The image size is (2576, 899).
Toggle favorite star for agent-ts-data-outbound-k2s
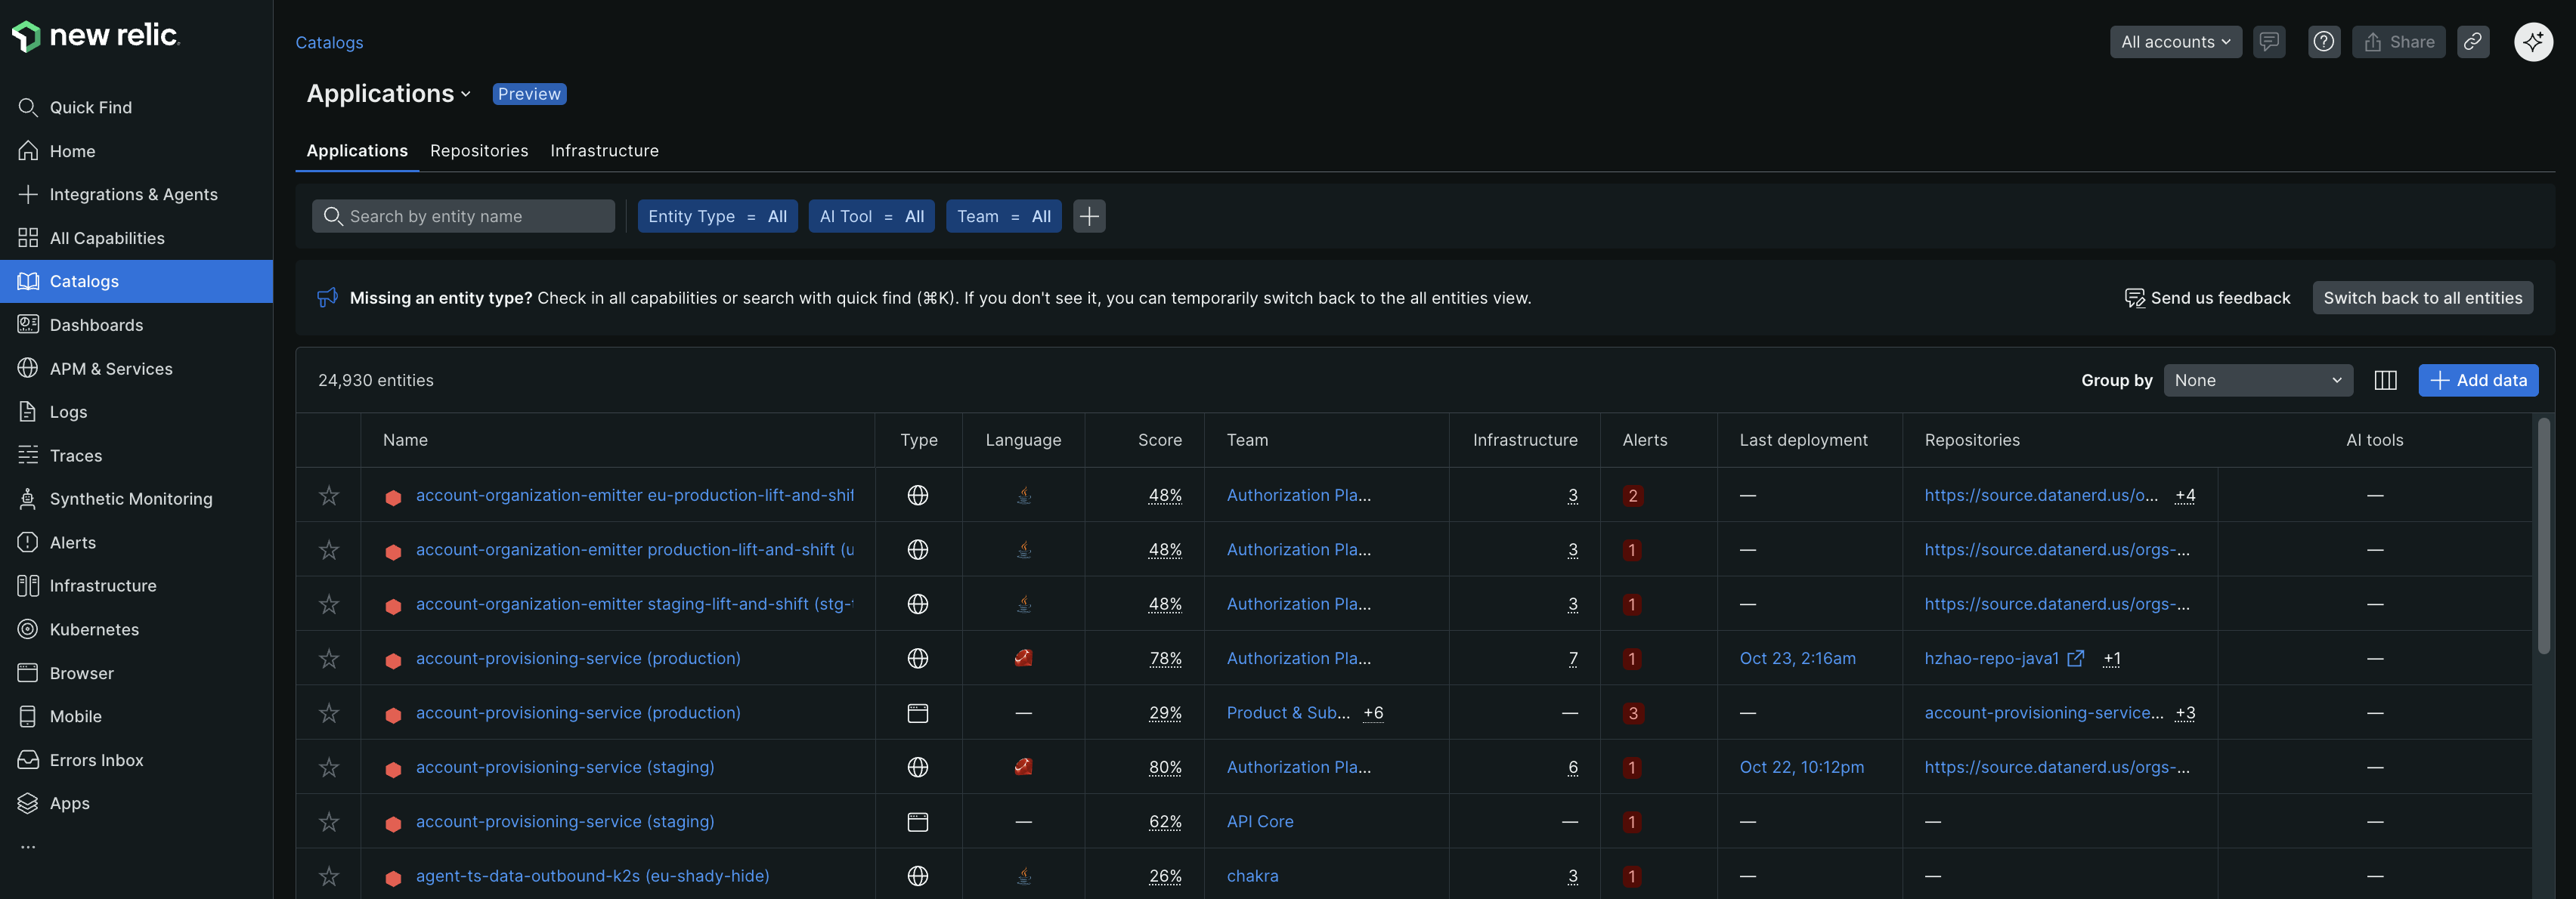pos(329,876)
